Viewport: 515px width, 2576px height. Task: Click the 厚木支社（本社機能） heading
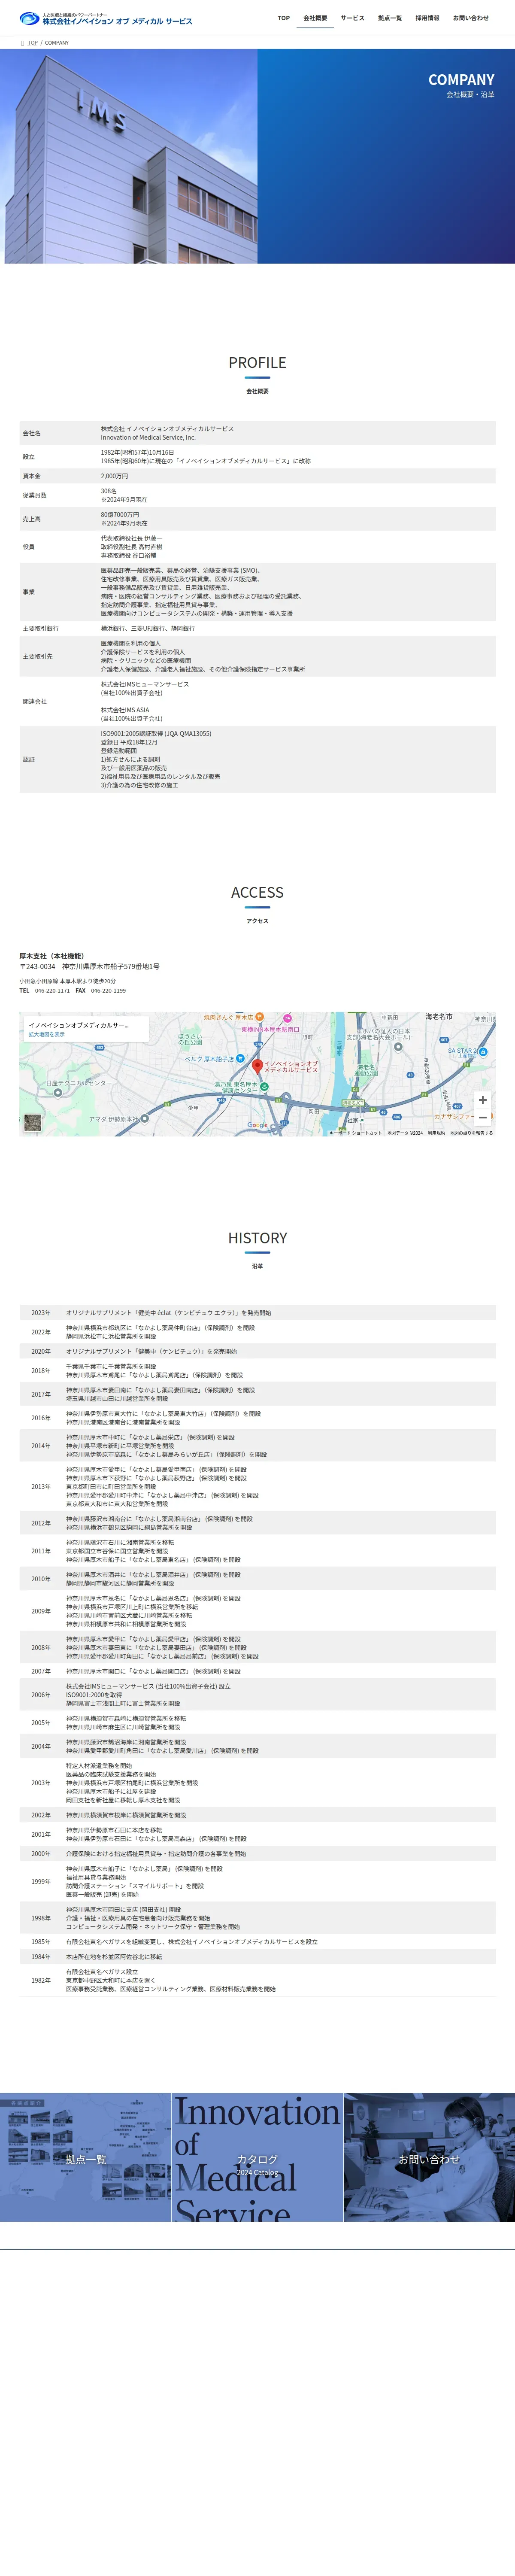point(52,956)
